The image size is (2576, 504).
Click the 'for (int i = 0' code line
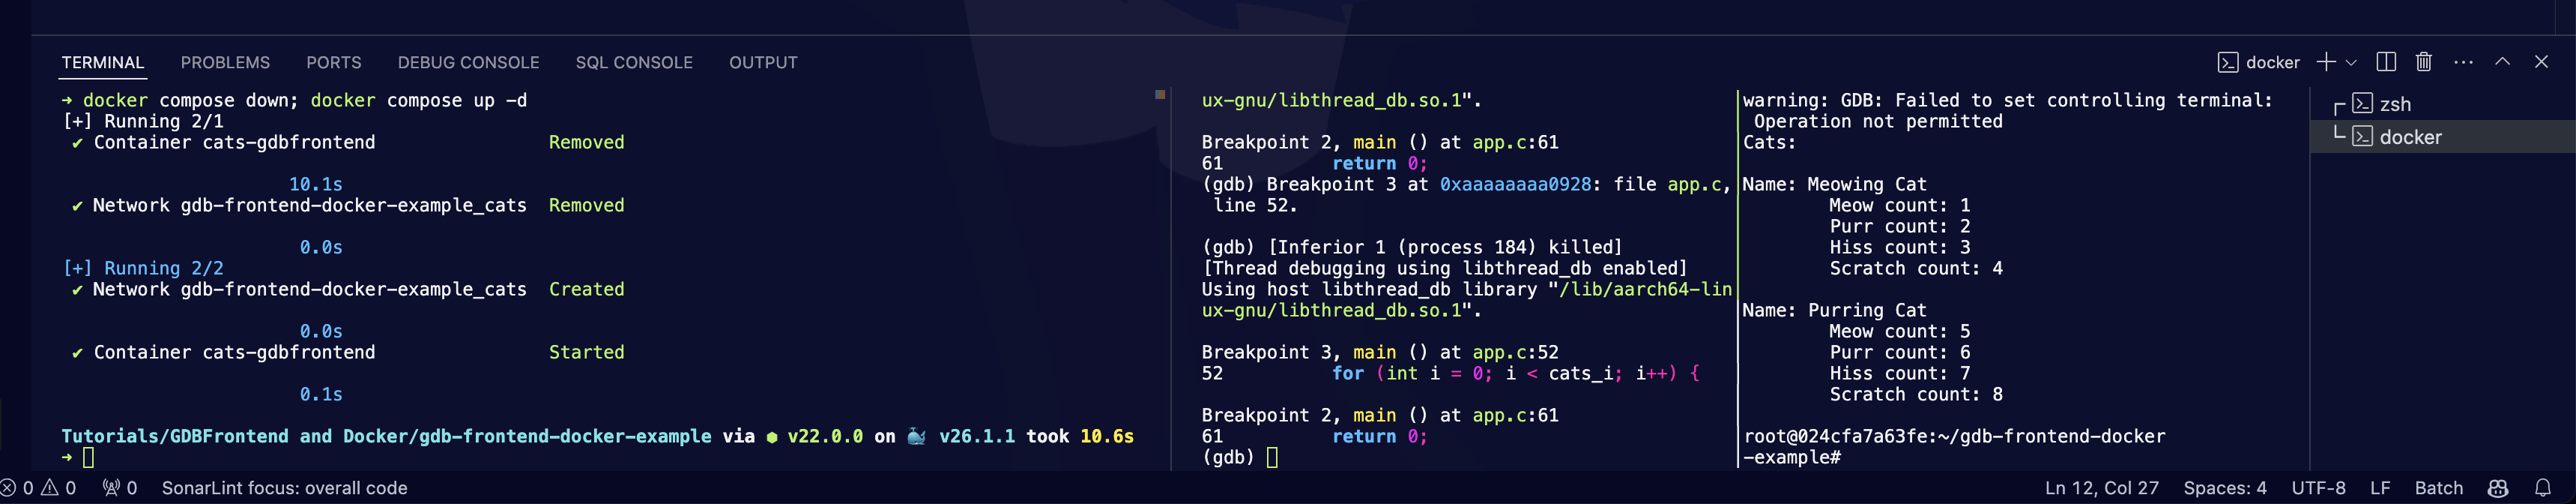(1515, 373)
